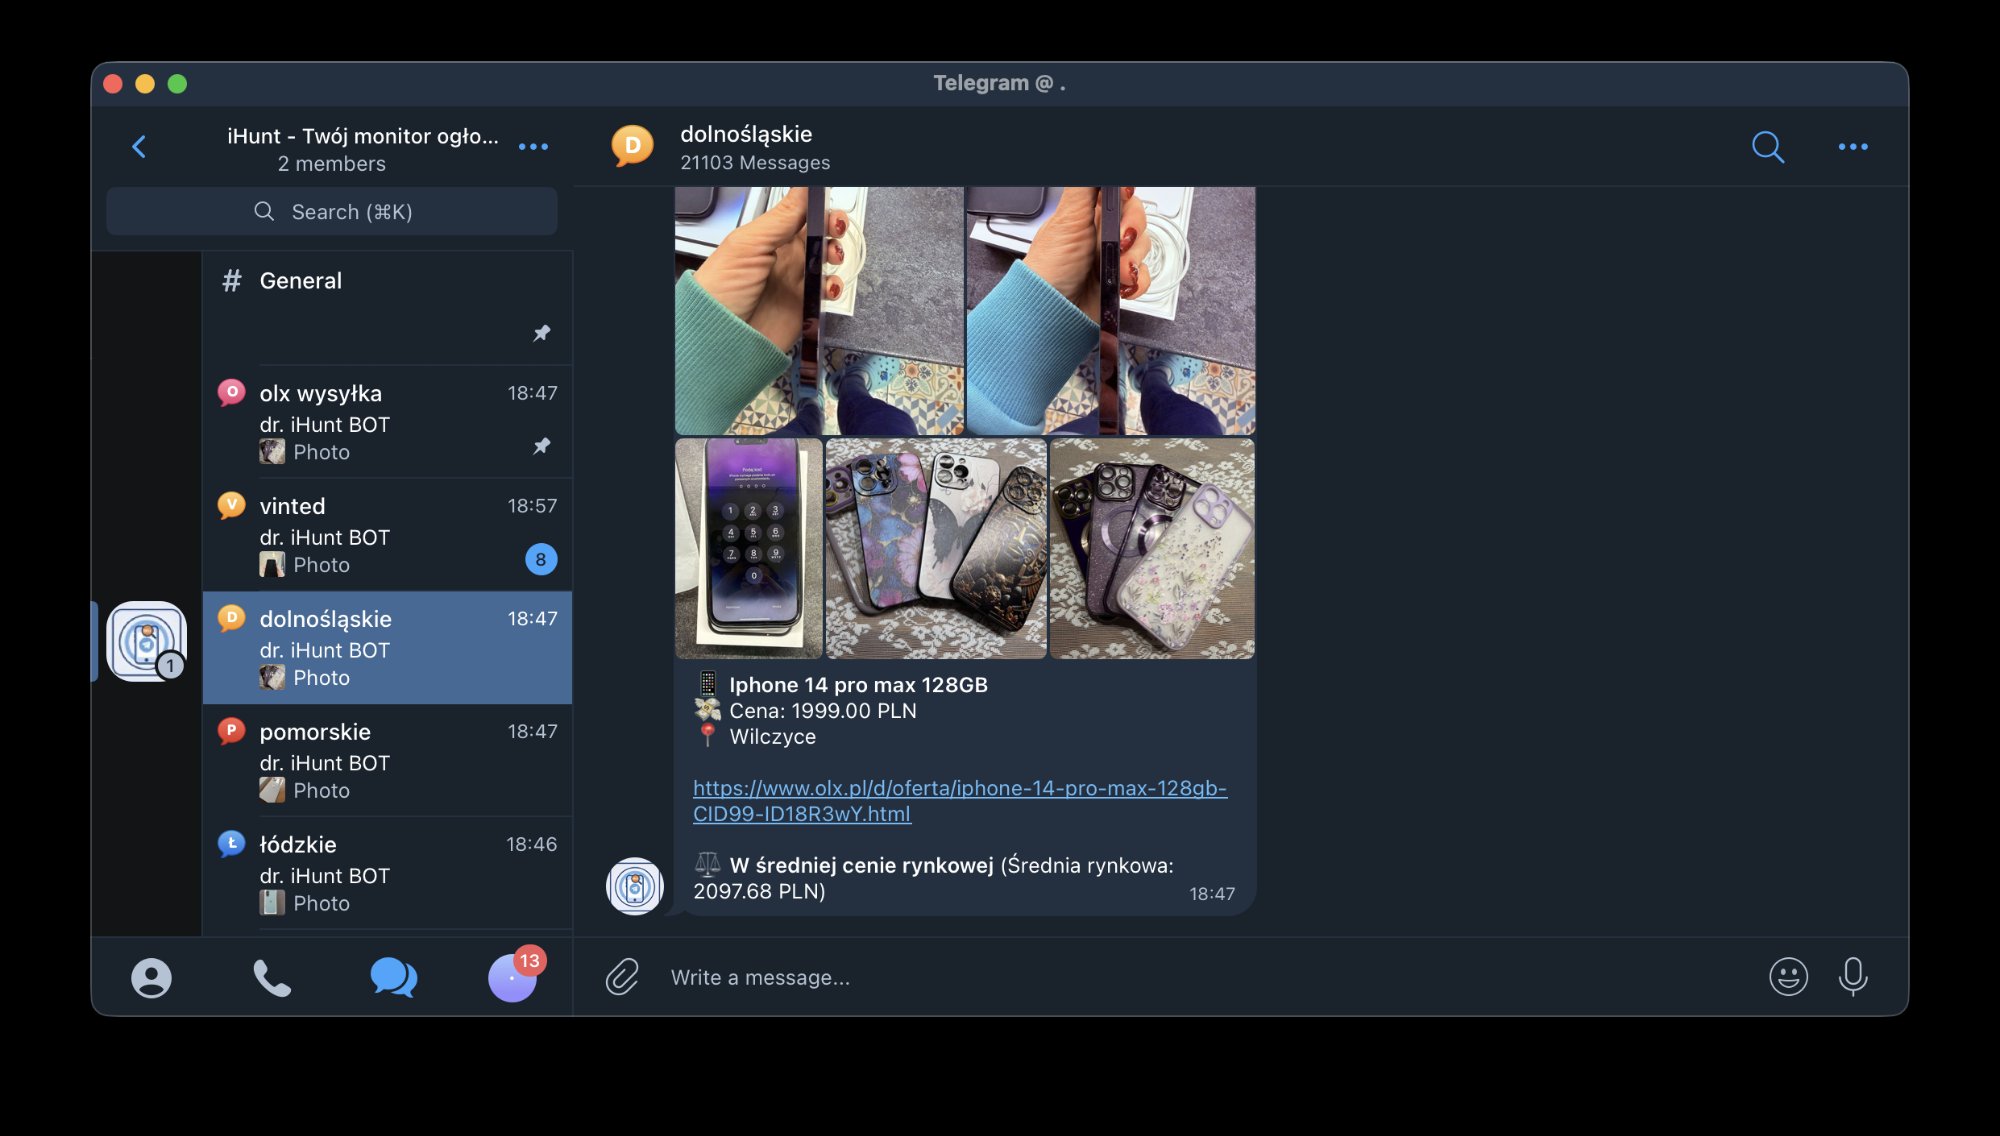Viewport: 2000px width, 1136px height.
Task: Open the iHunt group options menu
Action: point(533,147)
